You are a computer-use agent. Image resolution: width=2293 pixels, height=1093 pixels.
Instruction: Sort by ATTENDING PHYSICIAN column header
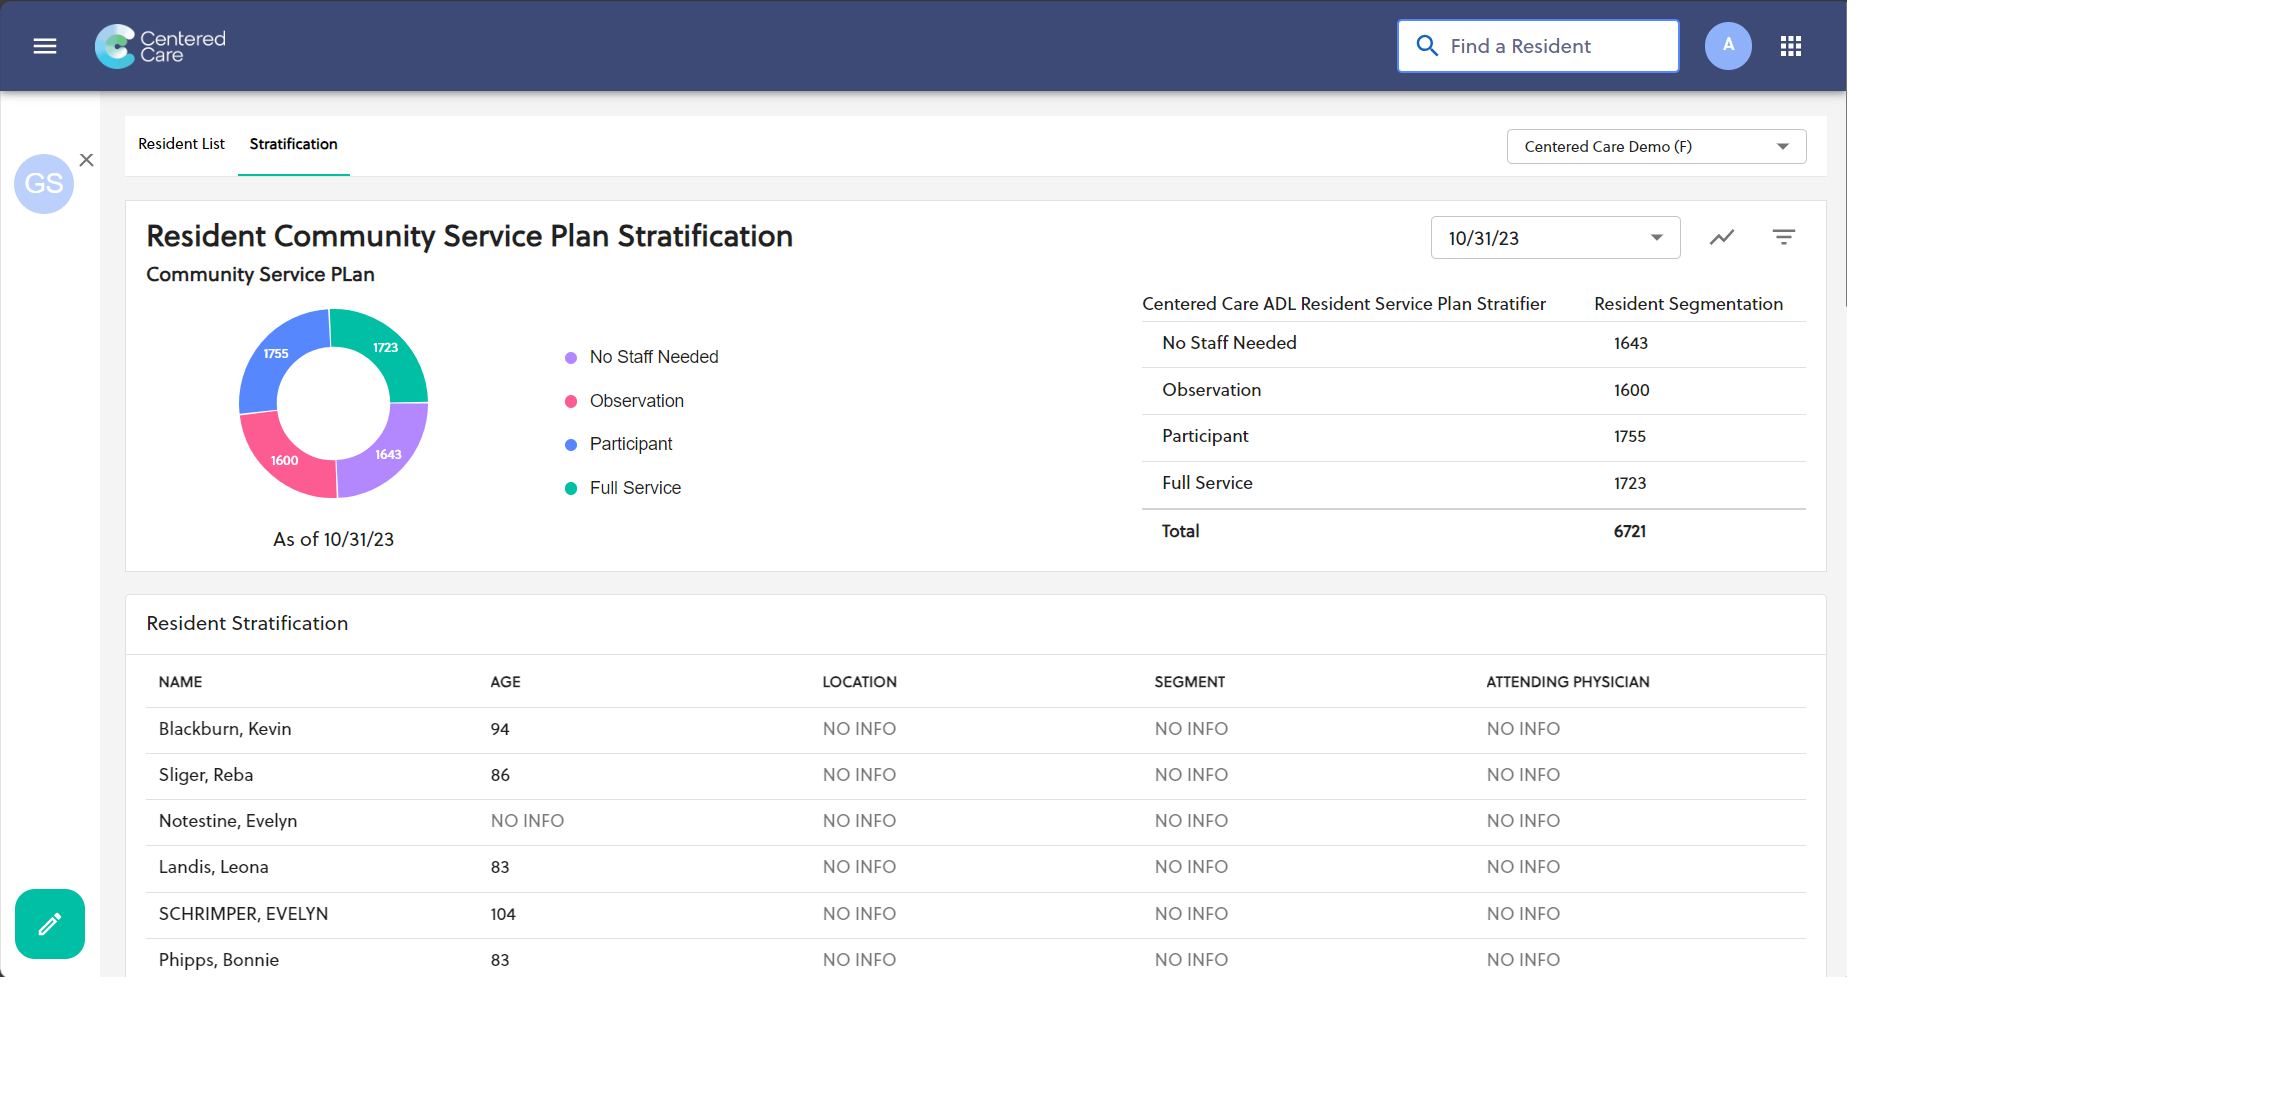[1567, 682]
